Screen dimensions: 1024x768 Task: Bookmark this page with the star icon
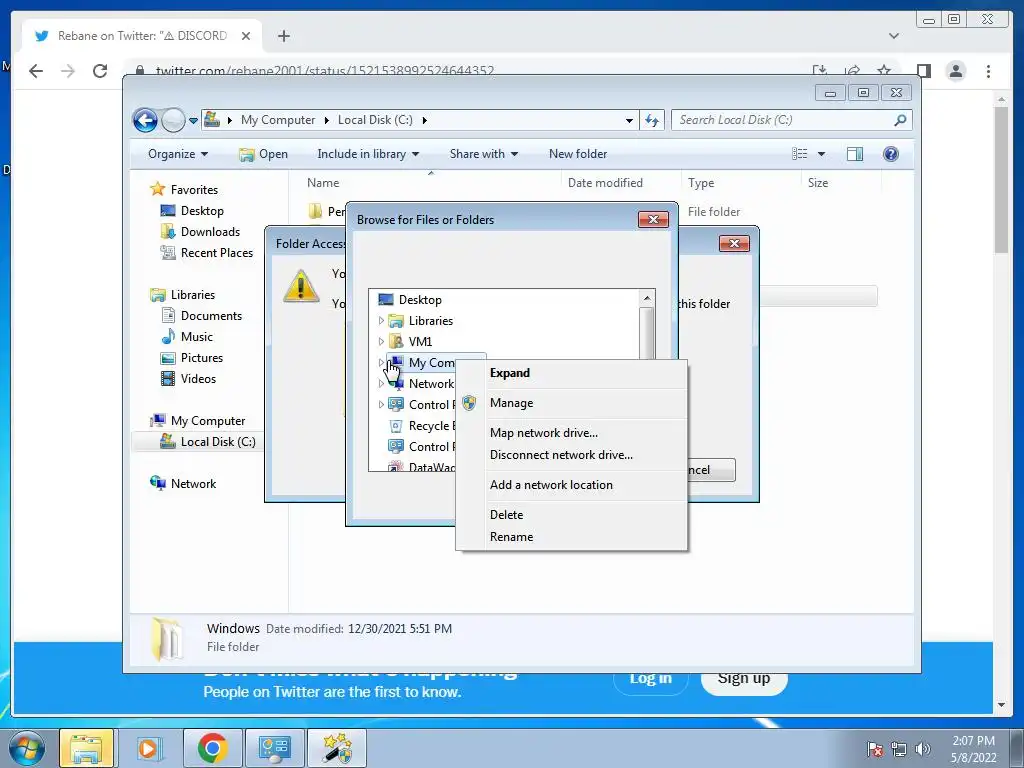pos(884,71)
